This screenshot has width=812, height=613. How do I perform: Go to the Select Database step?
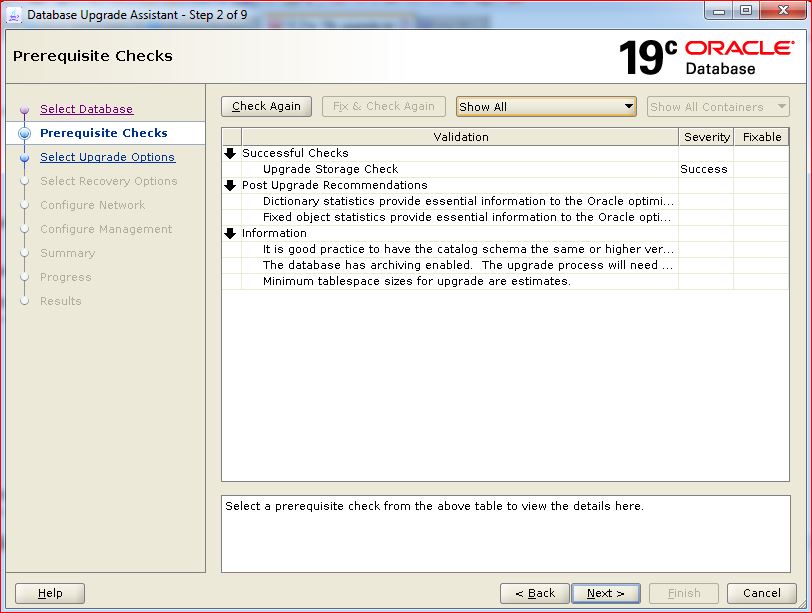(86, 109)
